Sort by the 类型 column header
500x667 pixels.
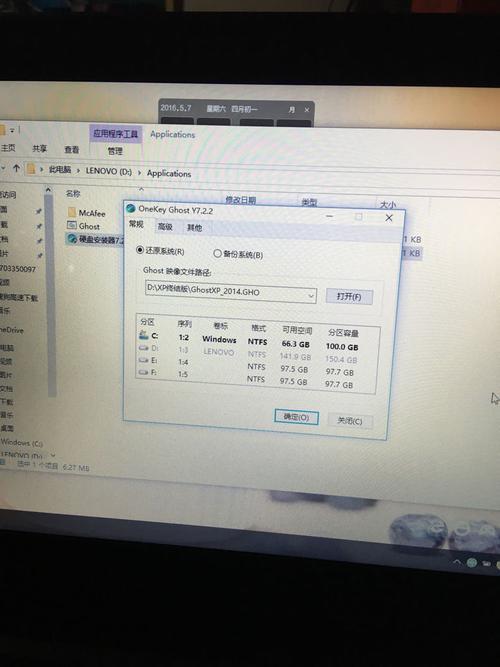pyautogui.click(x=309, y=202)
